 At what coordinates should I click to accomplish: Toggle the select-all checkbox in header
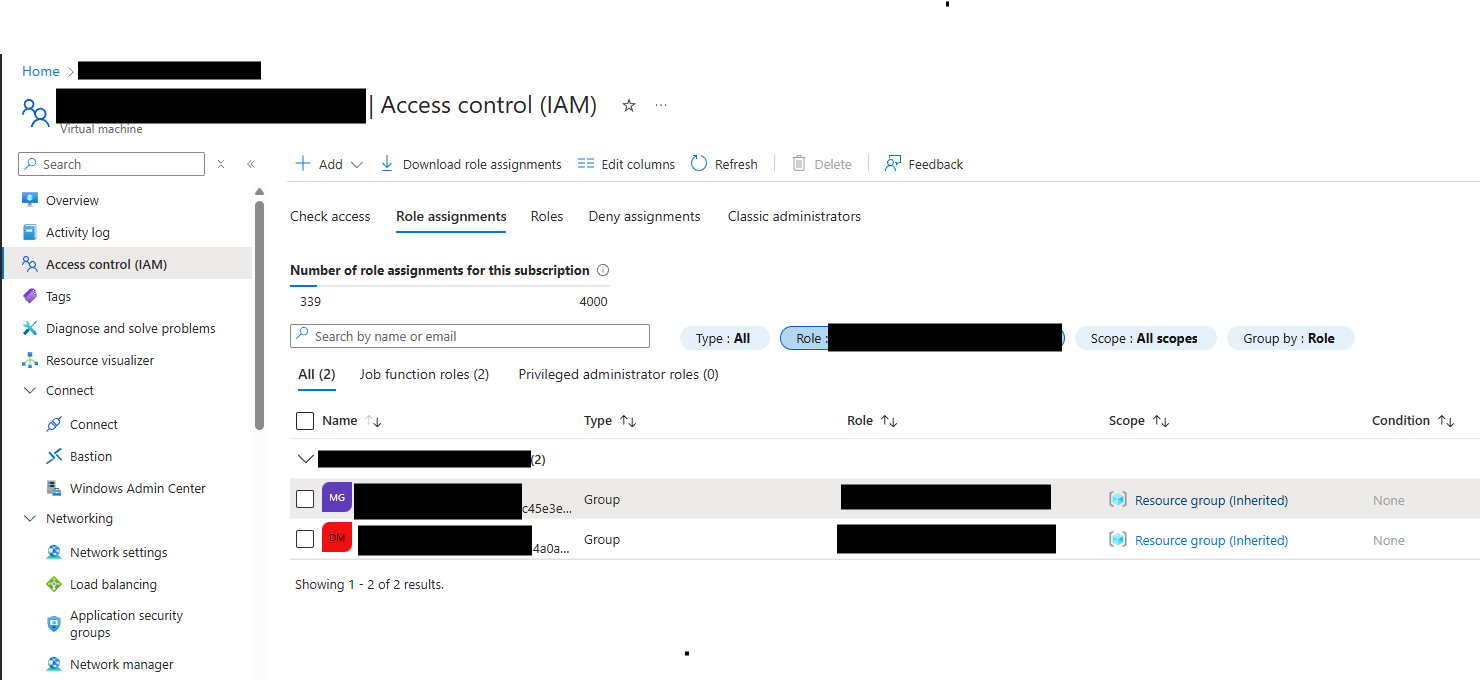[x=305, y=421]
